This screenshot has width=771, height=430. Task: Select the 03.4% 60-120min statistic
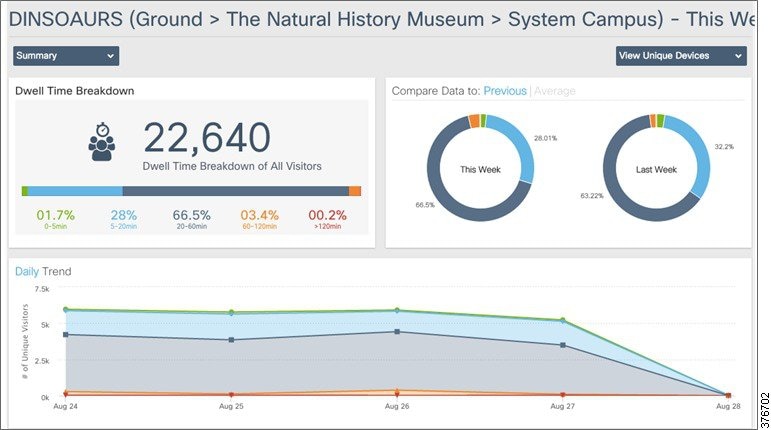pyautogui.click(x=258, y=218)
